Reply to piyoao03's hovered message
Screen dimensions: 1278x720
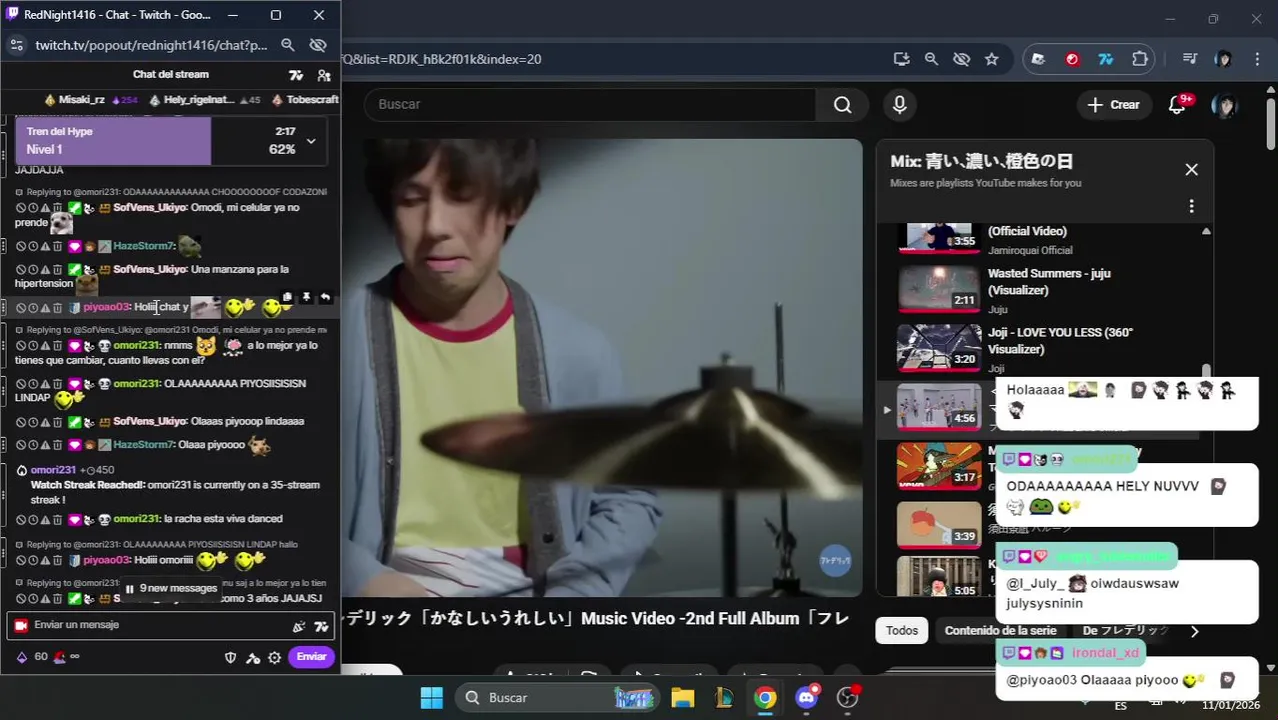[325, 297]
